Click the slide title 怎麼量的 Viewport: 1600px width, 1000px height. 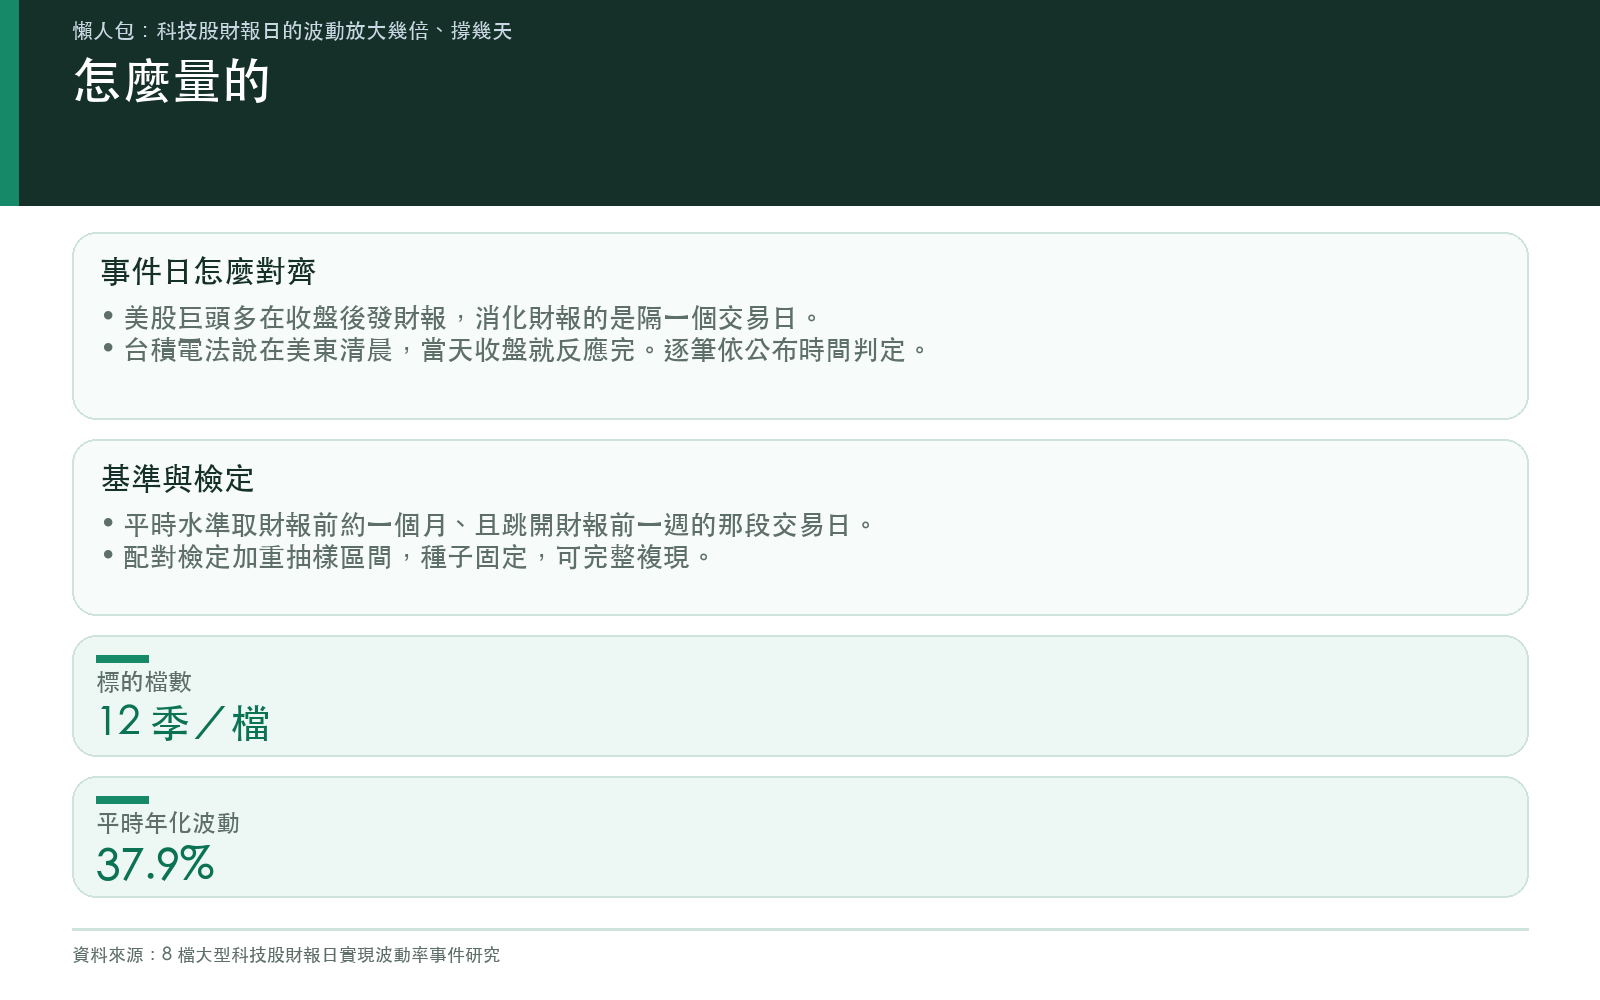point(172,81)
